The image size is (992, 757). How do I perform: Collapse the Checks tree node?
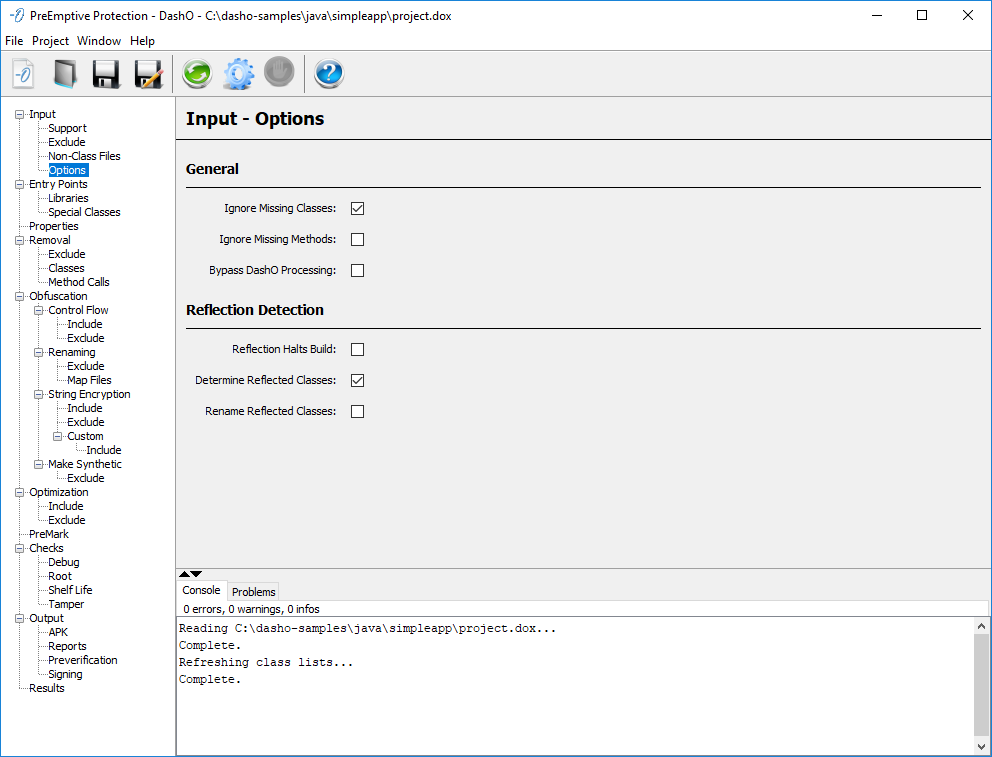tap(20, 548)
